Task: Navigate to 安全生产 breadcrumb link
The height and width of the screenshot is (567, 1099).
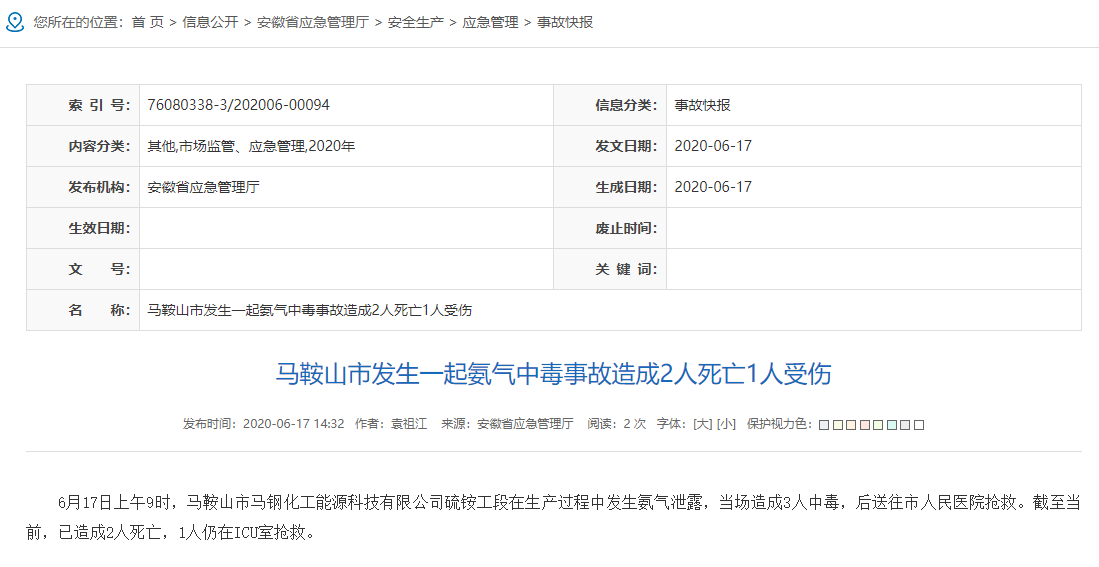Action: click(x=416, y=22)
